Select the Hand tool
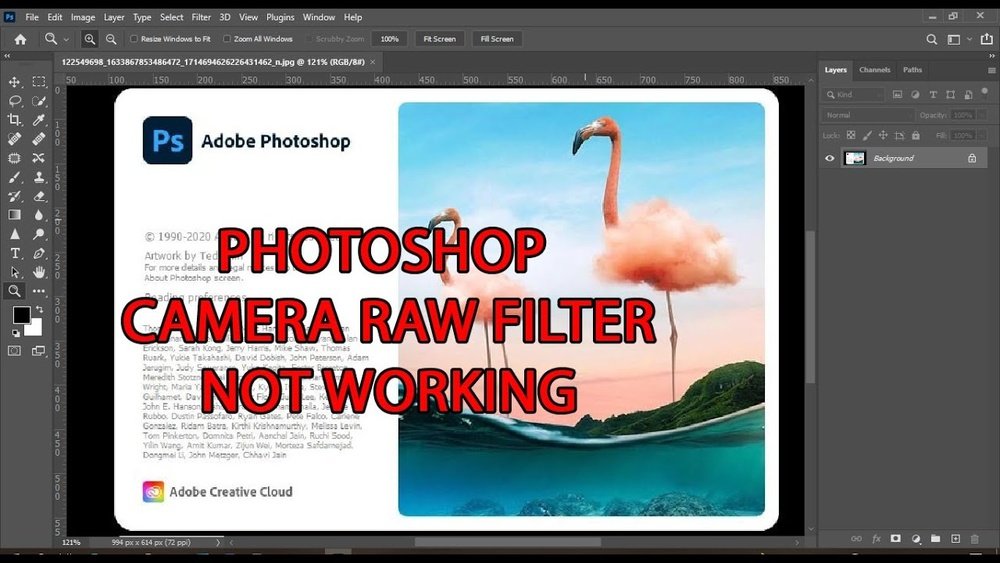 [x=39, y=272]
